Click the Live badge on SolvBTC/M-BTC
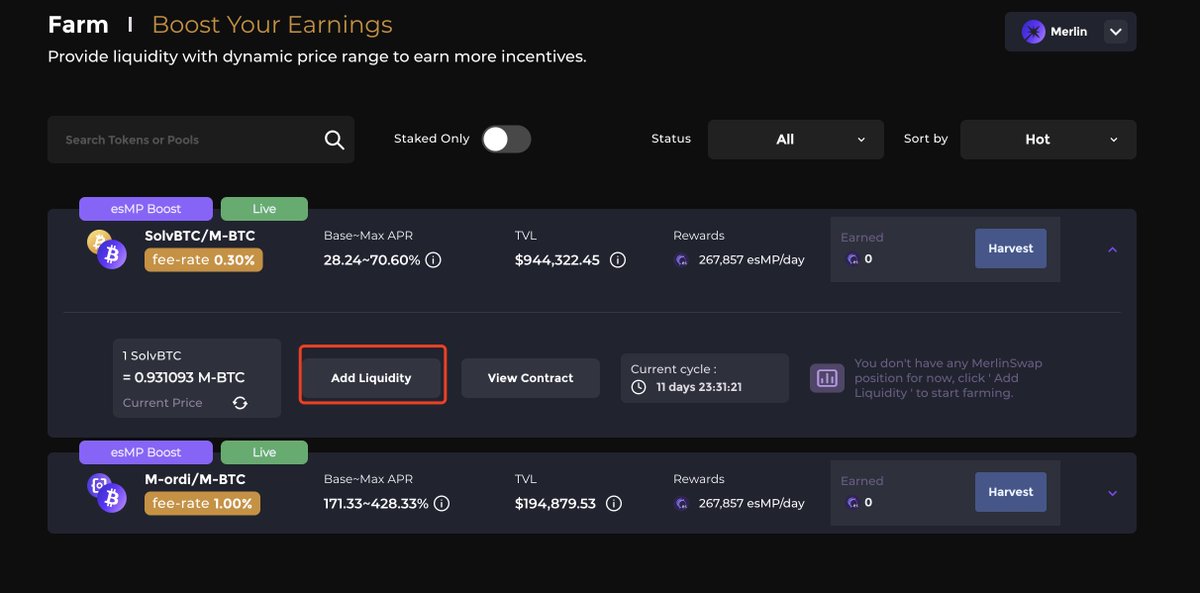Image resolution: width=1200 pixels, height=593 pixels. (x=264, y=209)
